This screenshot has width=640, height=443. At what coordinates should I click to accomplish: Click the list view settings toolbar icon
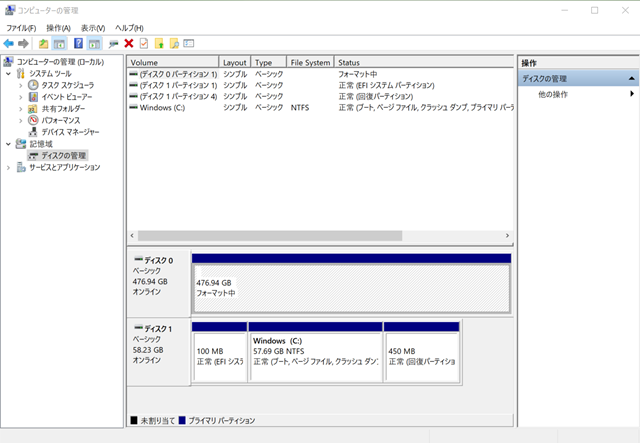[x=189, y=43]
